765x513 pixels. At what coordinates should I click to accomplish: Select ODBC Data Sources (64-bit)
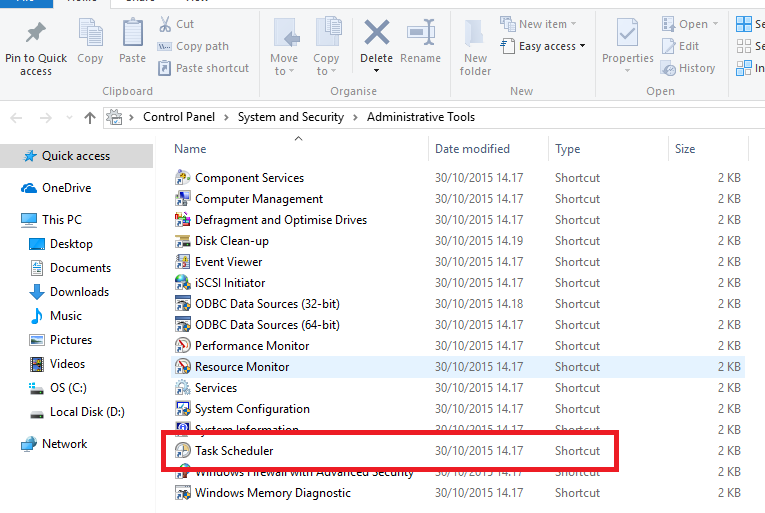(x=267, y=325)
